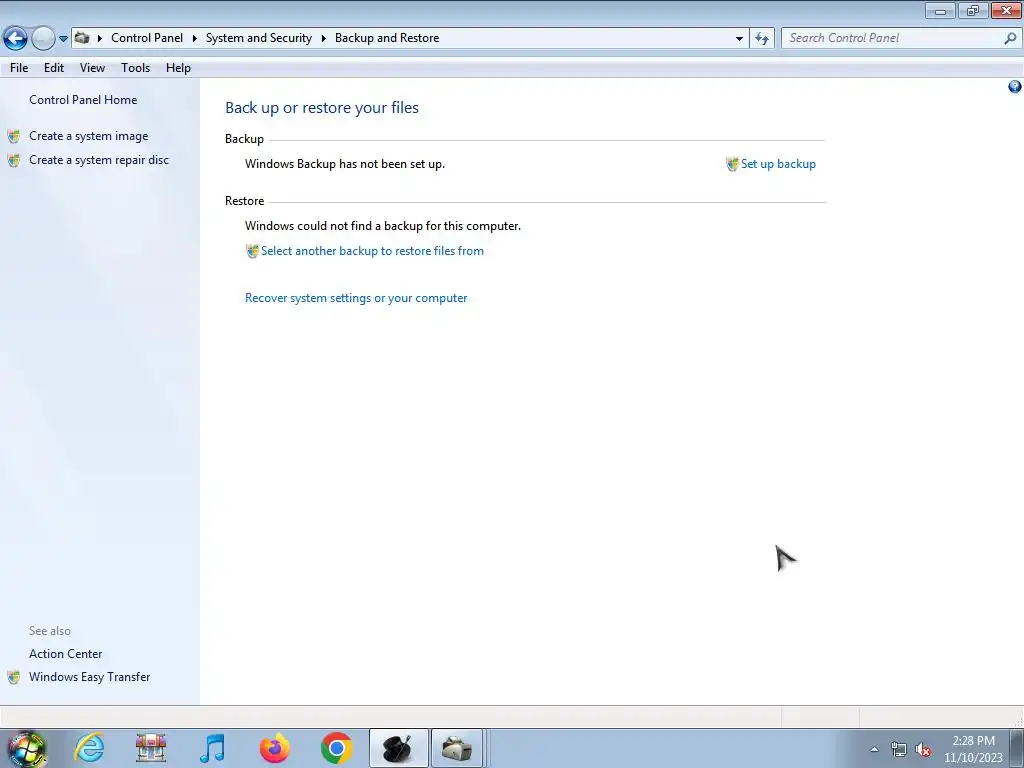Click the muted volume tray icon

tap(923, 750)
